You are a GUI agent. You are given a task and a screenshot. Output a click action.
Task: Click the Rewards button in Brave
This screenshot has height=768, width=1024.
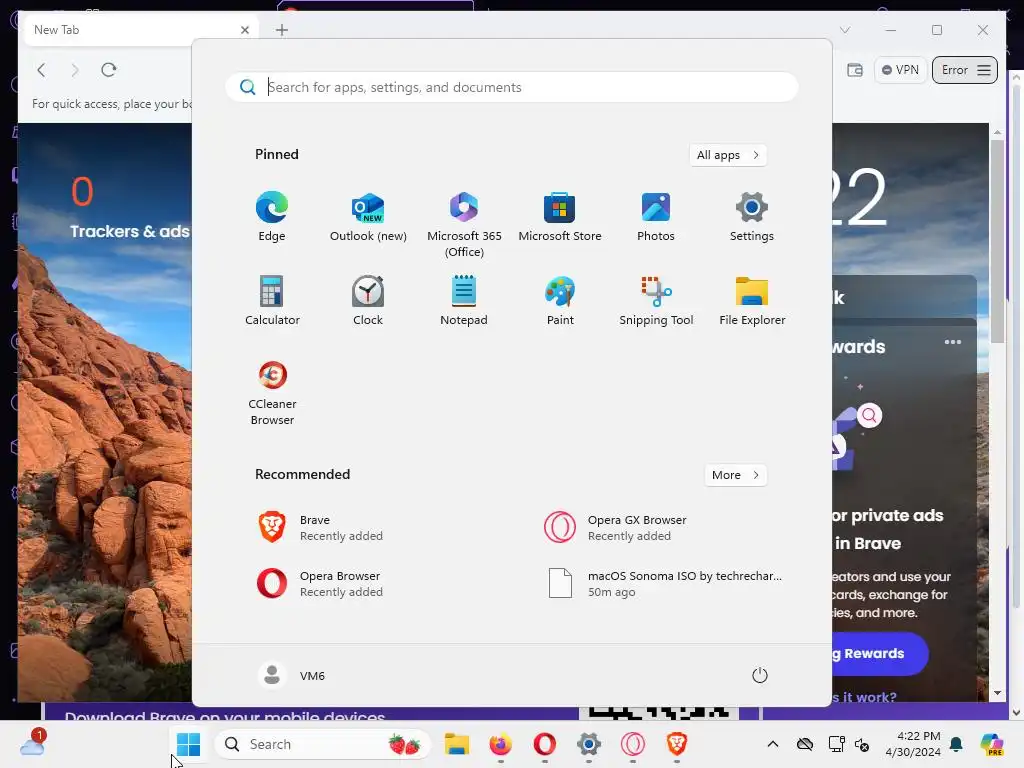pyautogui.click(x=880, y=653)
